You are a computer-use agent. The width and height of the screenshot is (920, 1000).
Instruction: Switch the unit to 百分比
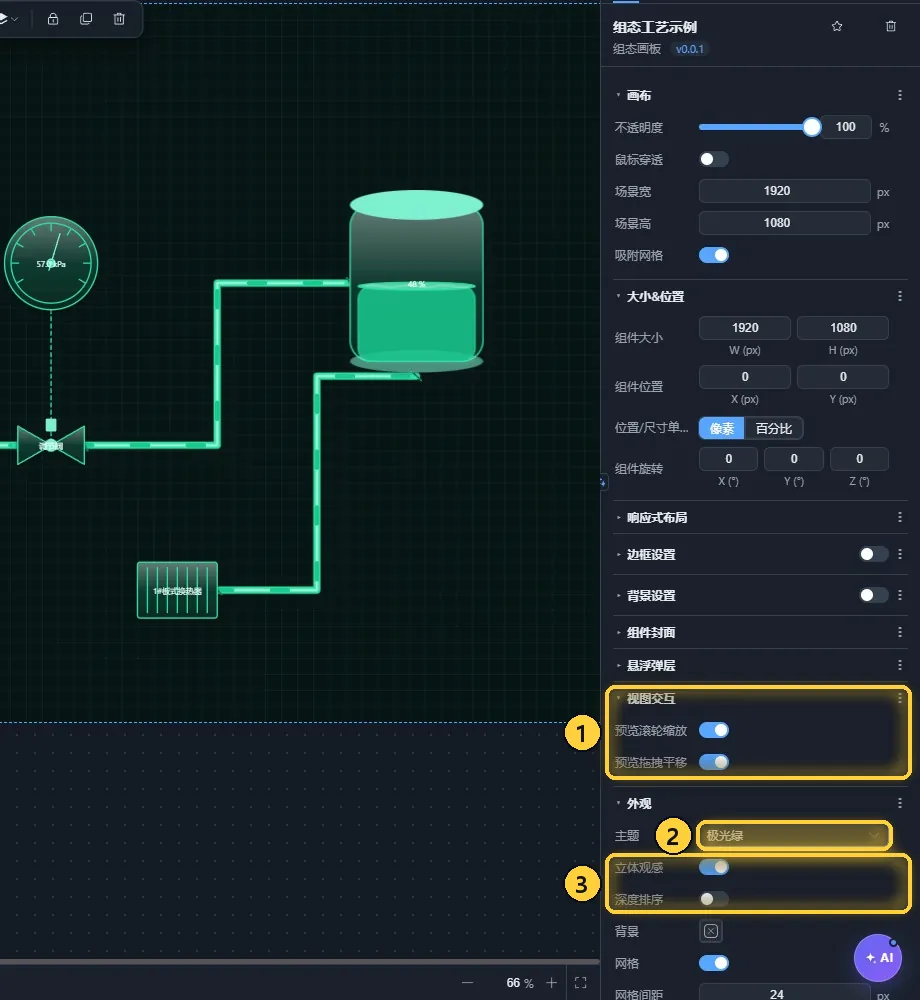pyautogui.click(x=773, y=429)
